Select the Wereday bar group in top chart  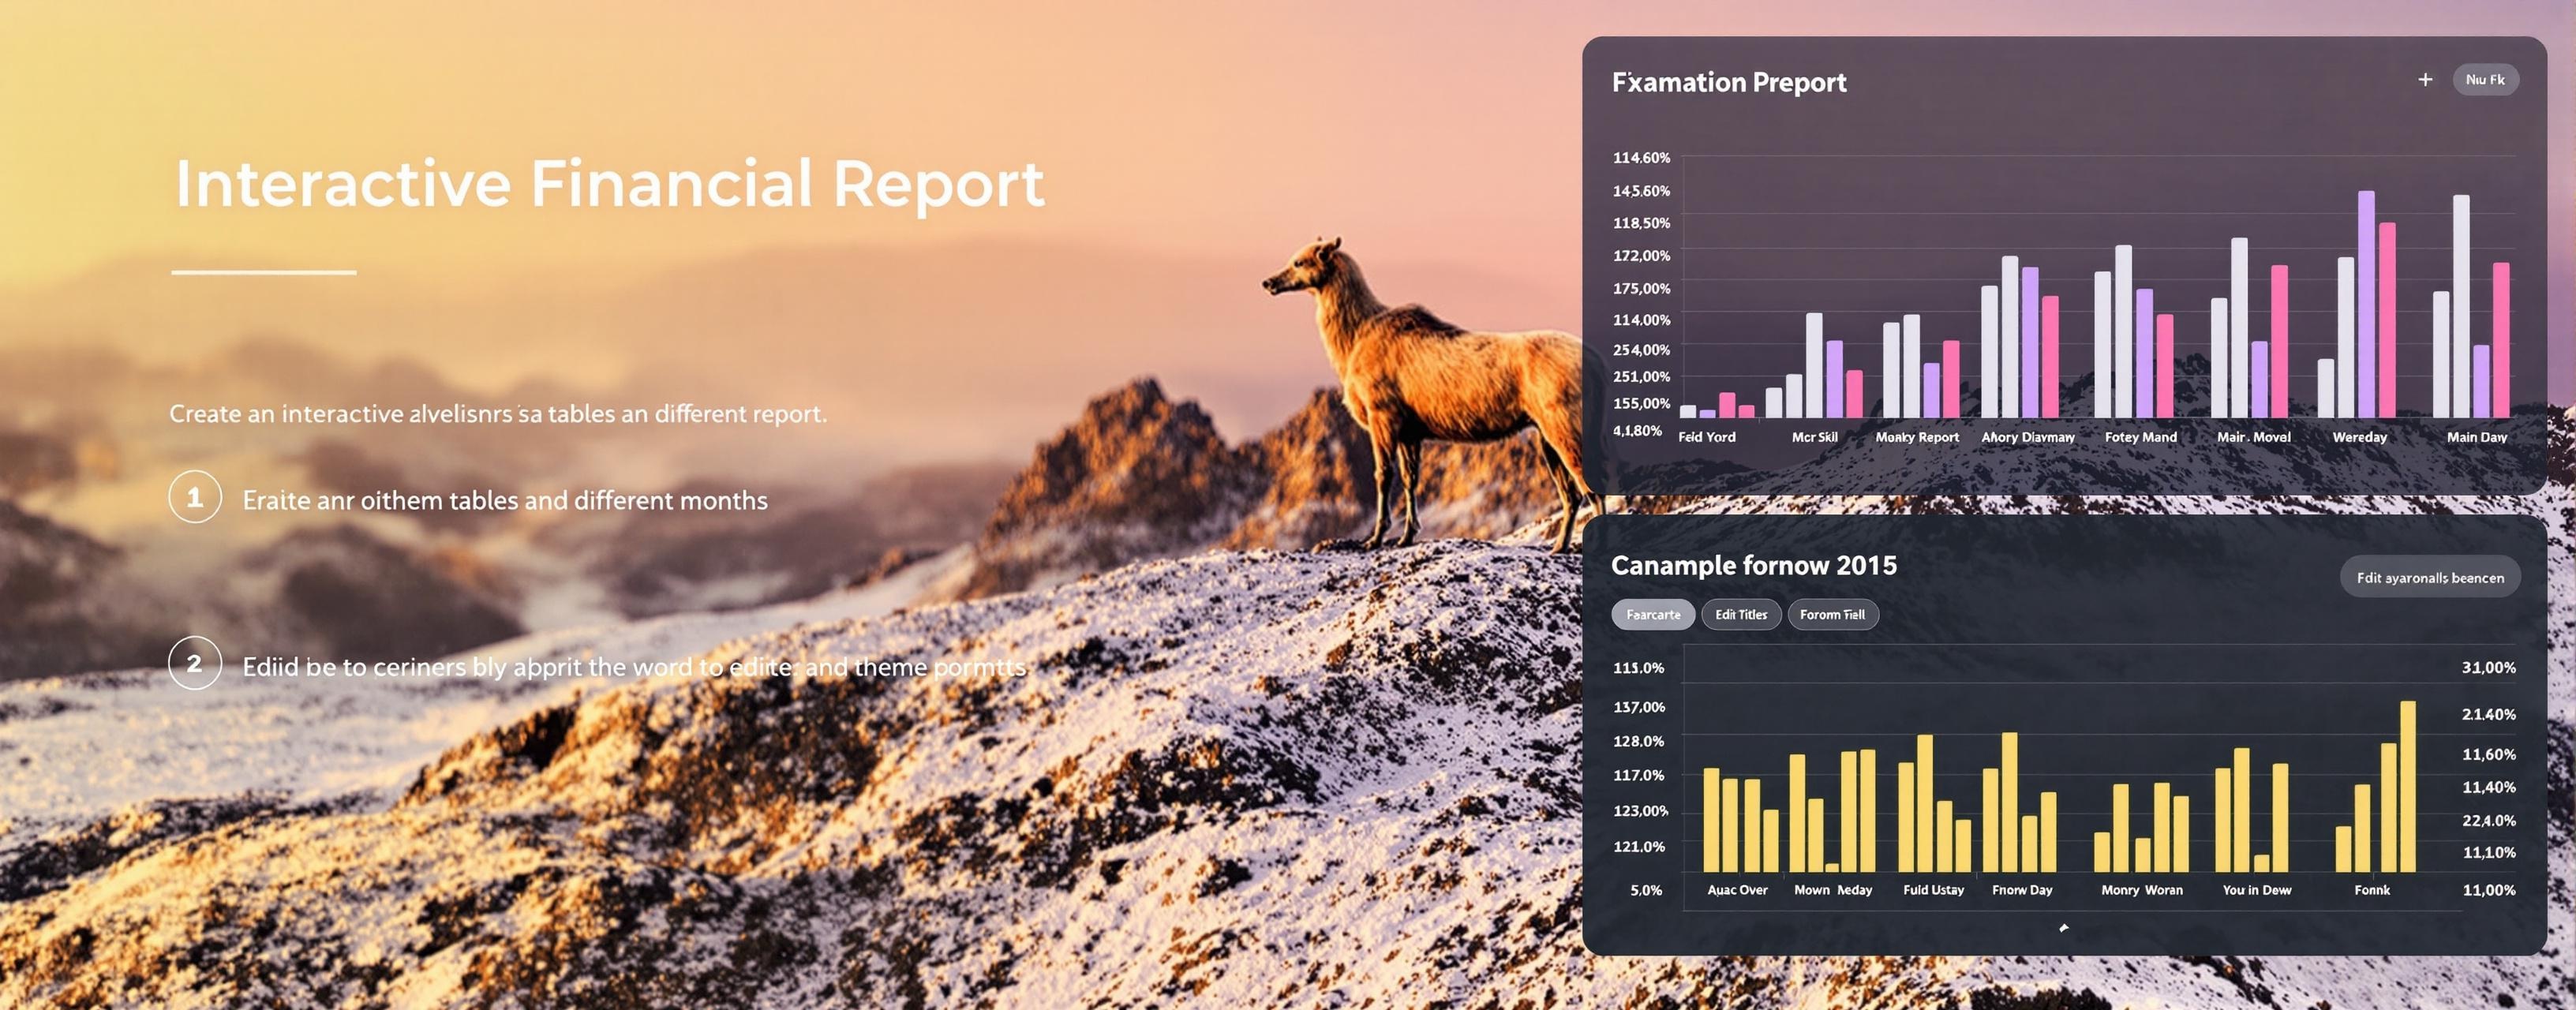click(2357, 304)
